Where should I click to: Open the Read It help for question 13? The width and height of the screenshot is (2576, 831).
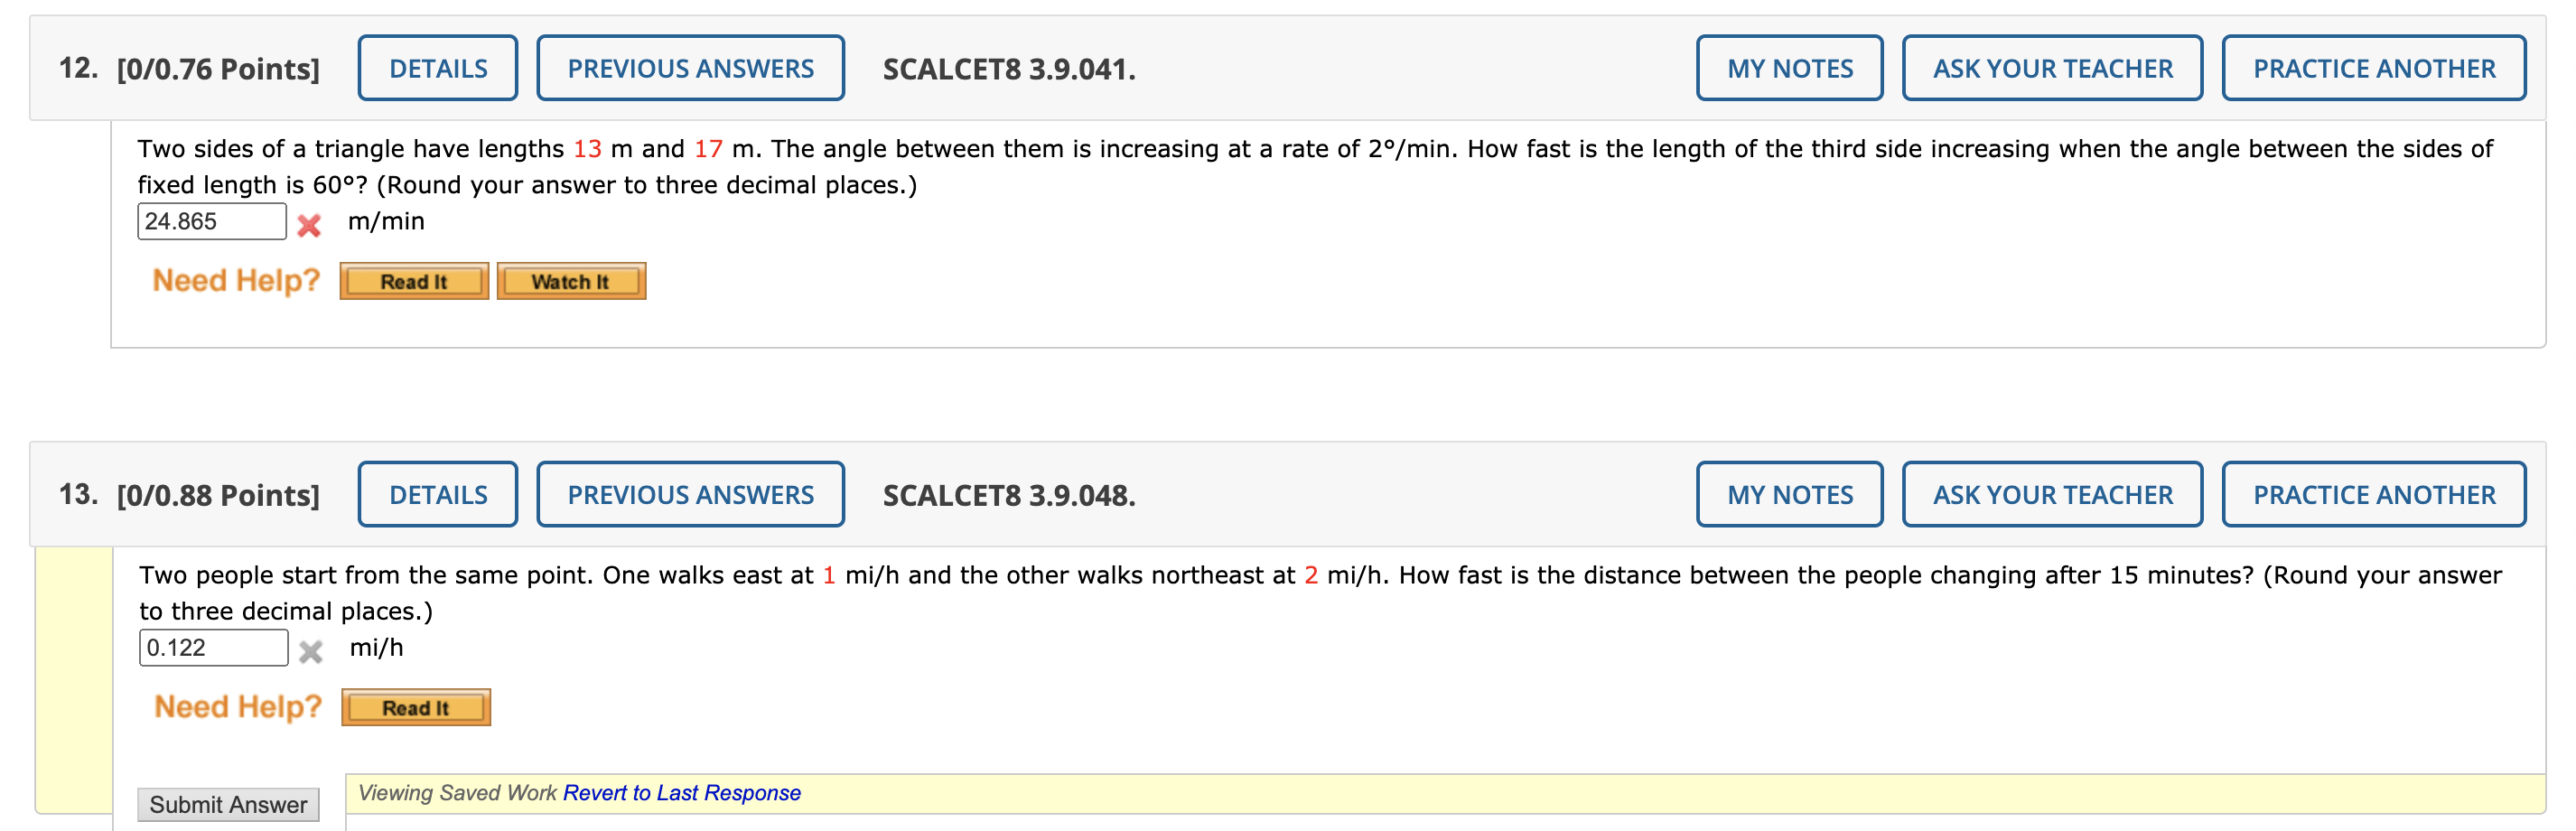point(415,707)
